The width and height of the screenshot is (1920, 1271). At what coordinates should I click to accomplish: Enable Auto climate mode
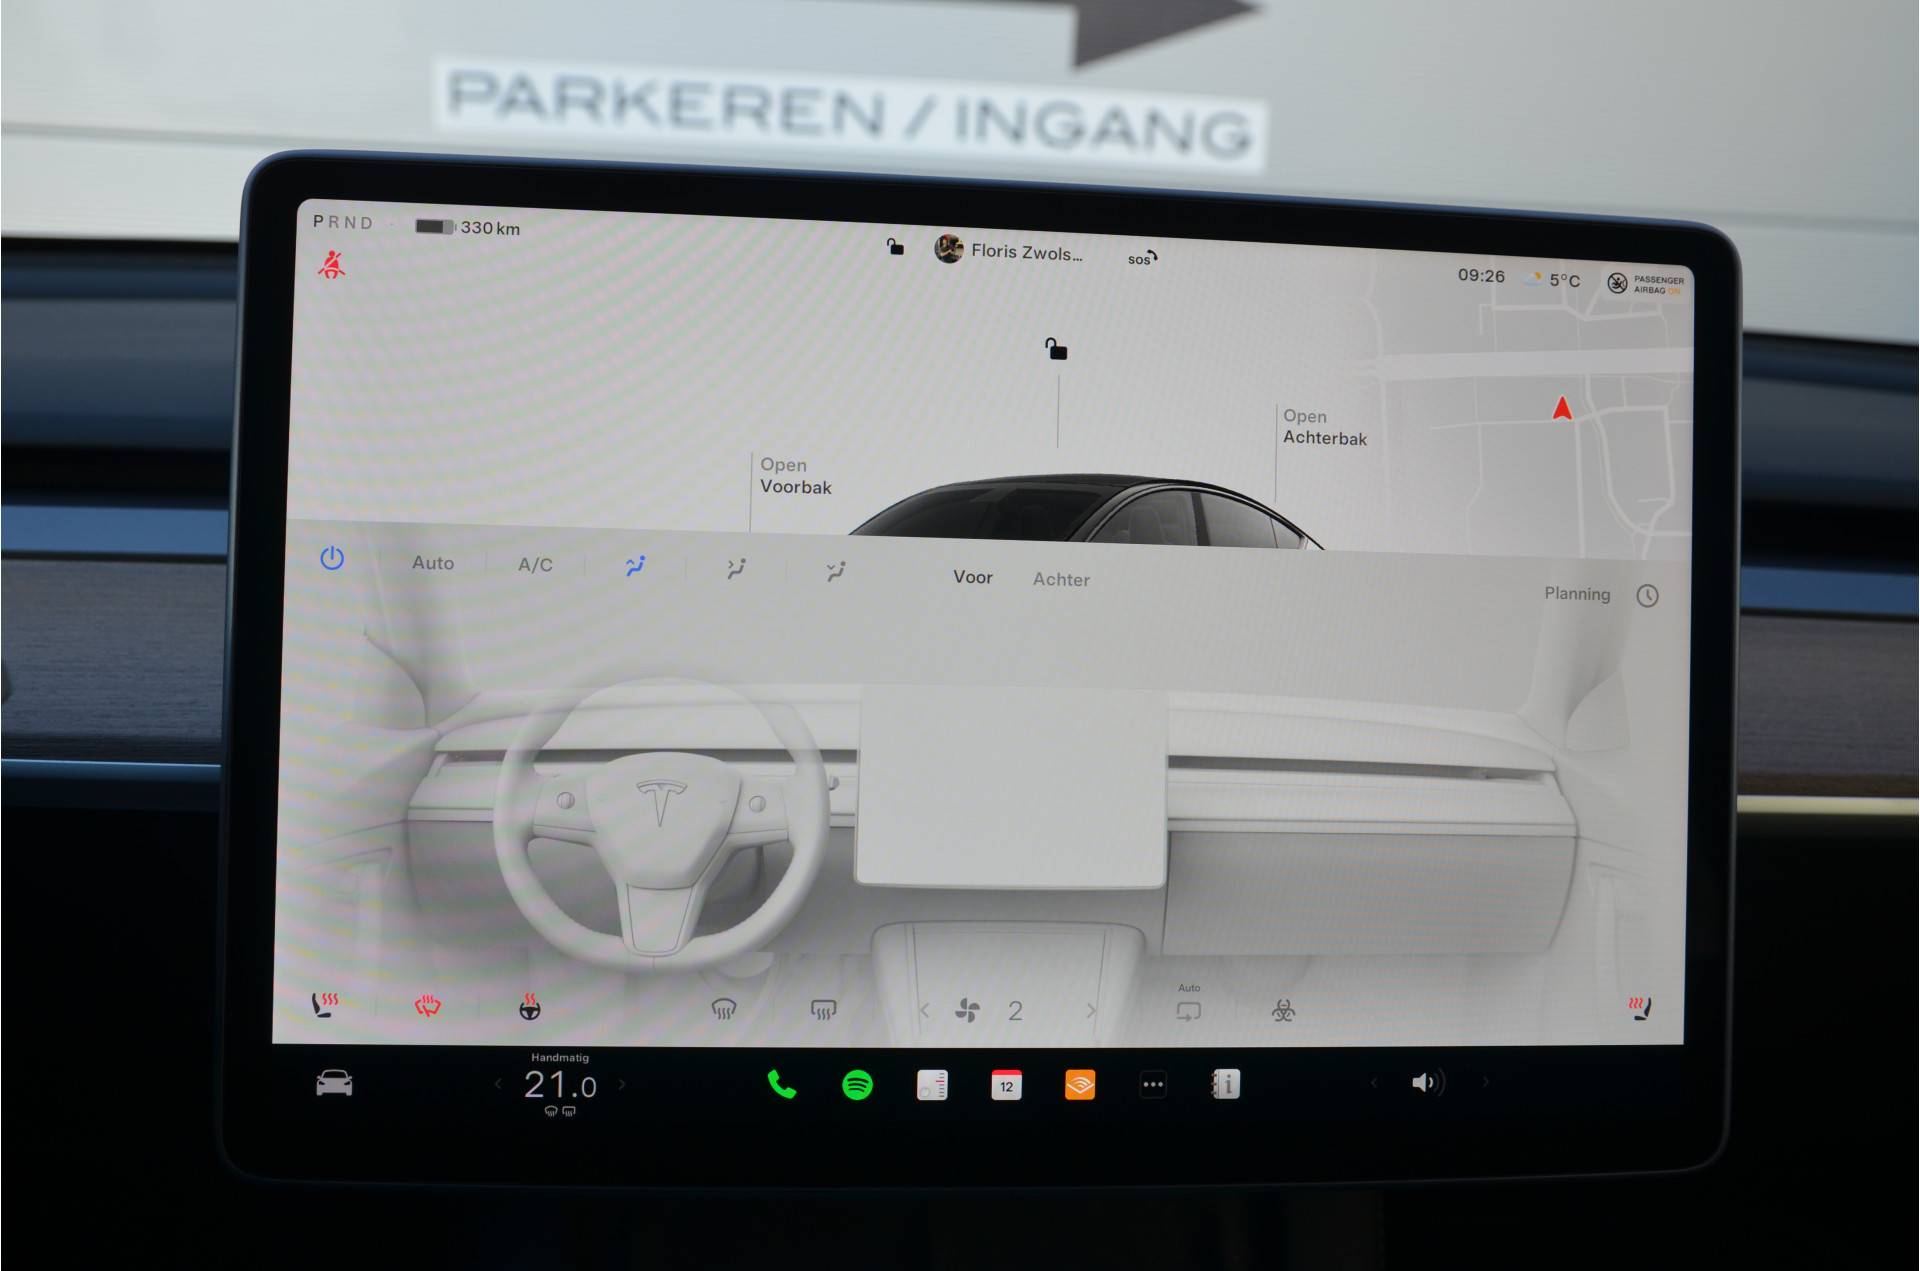pyautogui.click(x=433, y=563)
